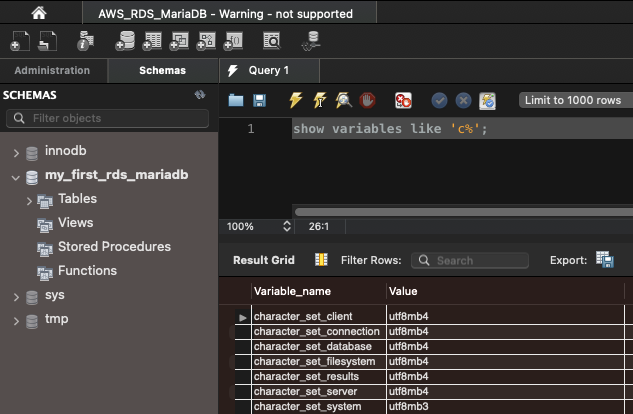
Task: Click the utf8mb3 value cell
Action: click(505, 406)
